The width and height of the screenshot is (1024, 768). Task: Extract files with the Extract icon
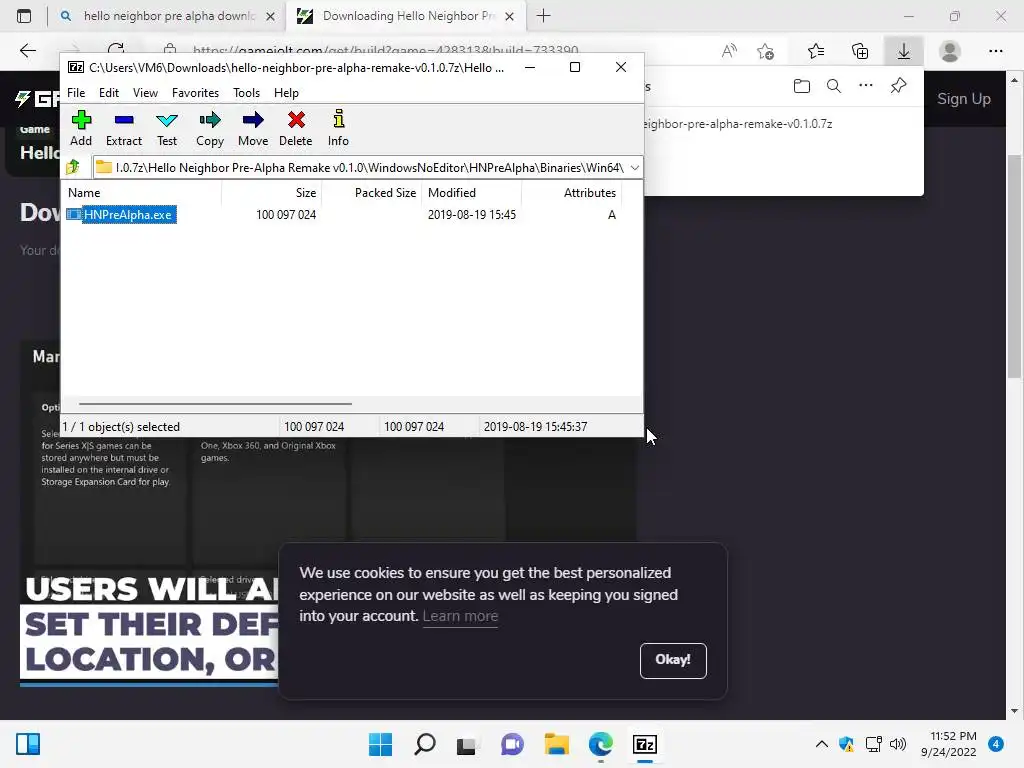[123, 129]
